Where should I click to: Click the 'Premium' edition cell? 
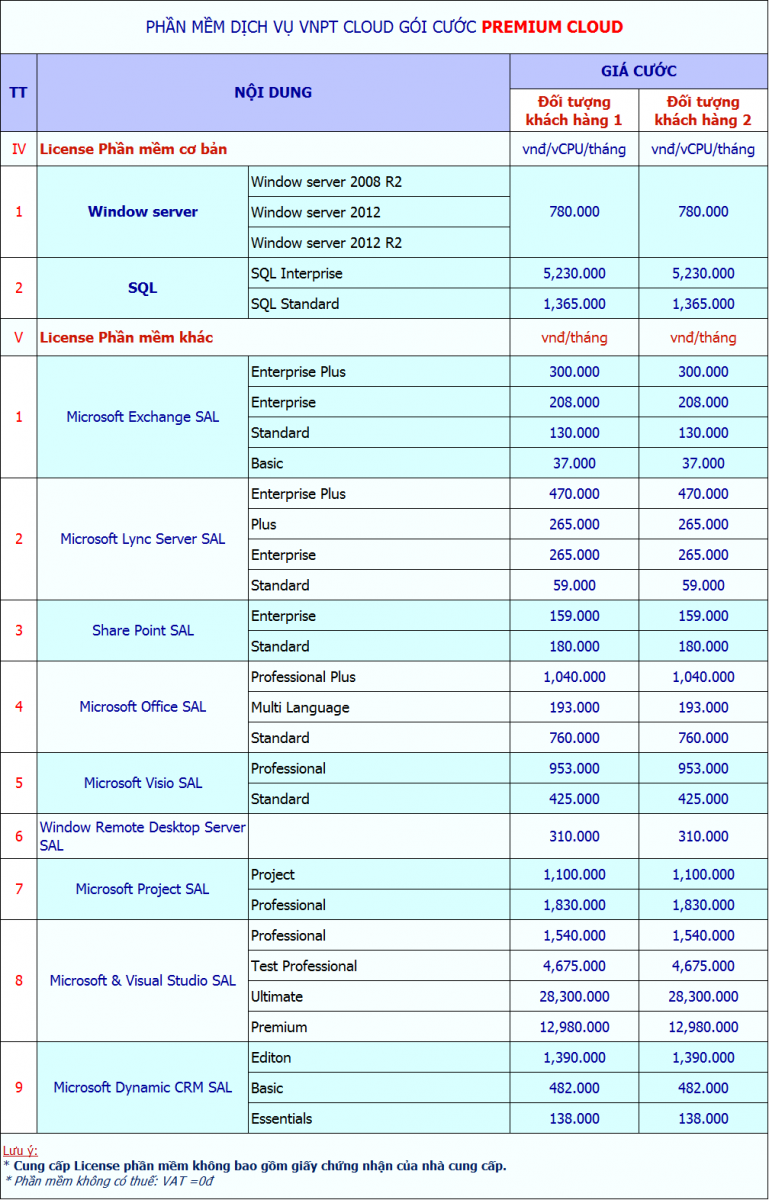(379, 1027)
